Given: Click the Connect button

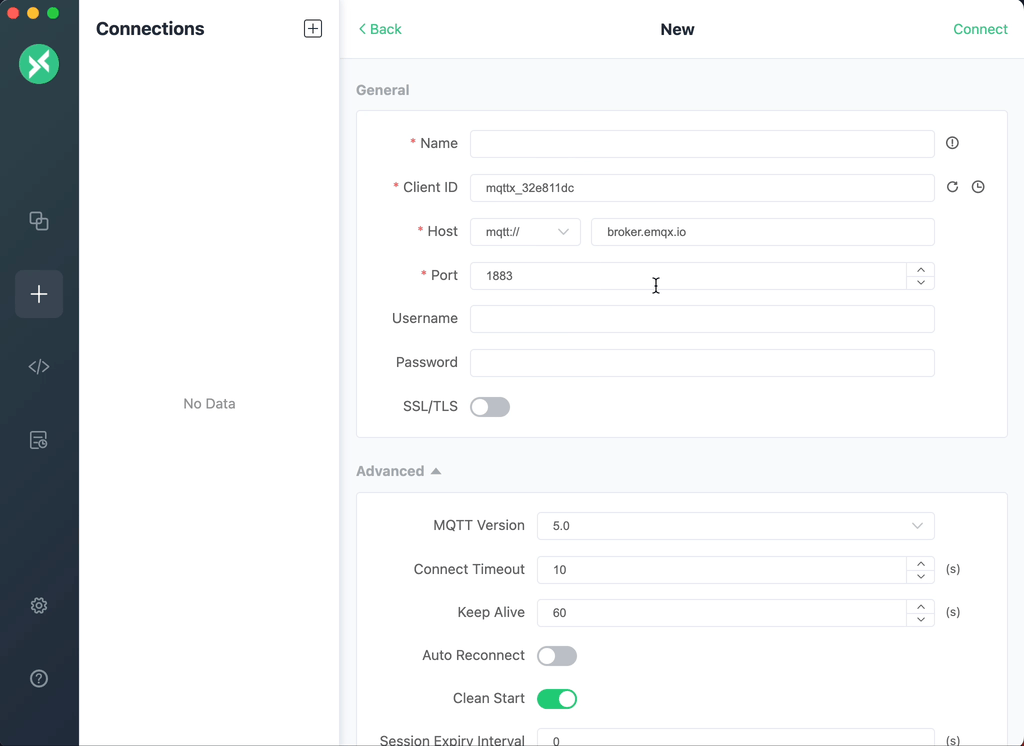Looking at the screenshot, I should [x=980, y=29].
